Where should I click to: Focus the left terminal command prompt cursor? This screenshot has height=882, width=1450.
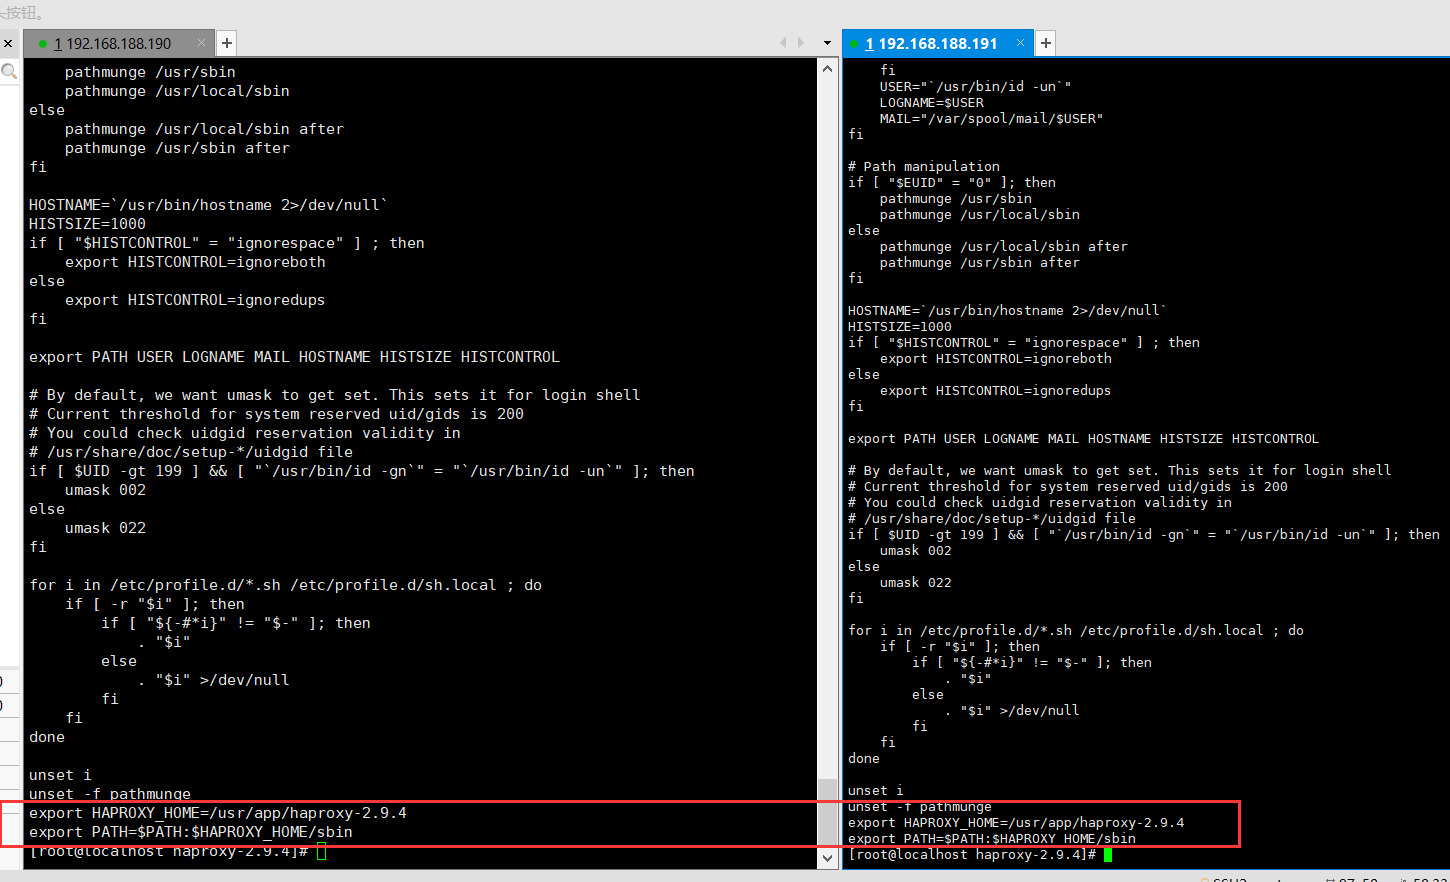(322, 851)
